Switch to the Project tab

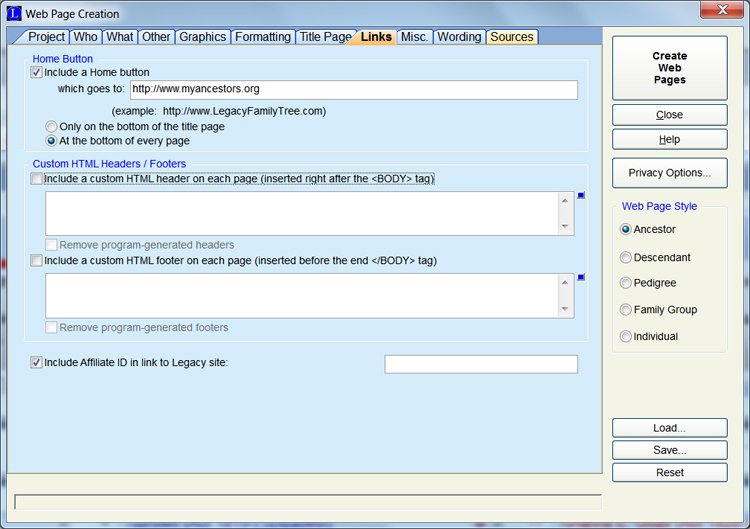pyautogui.click(x=46, y=37)
